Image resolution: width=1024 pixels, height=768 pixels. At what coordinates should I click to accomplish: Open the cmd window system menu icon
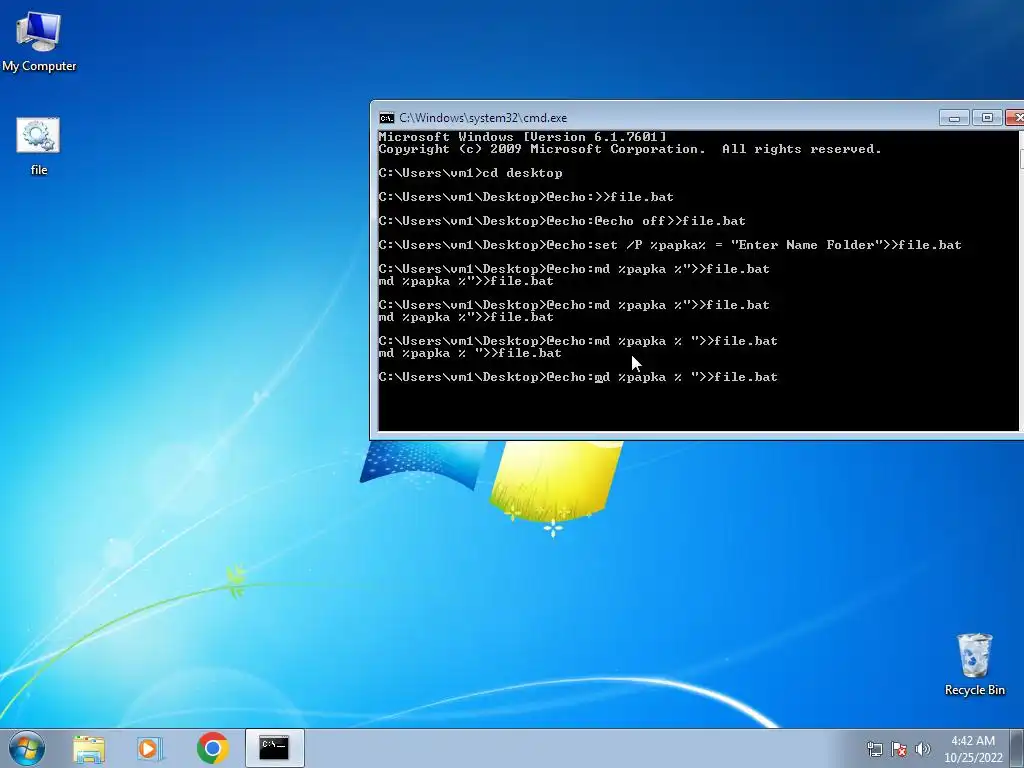[x=387, y=118]
